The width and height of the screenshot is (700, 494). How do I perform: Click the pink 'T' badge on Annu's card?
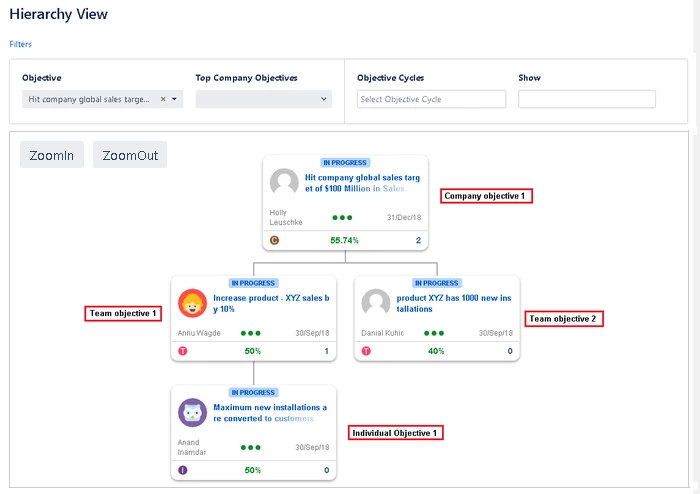183,351
